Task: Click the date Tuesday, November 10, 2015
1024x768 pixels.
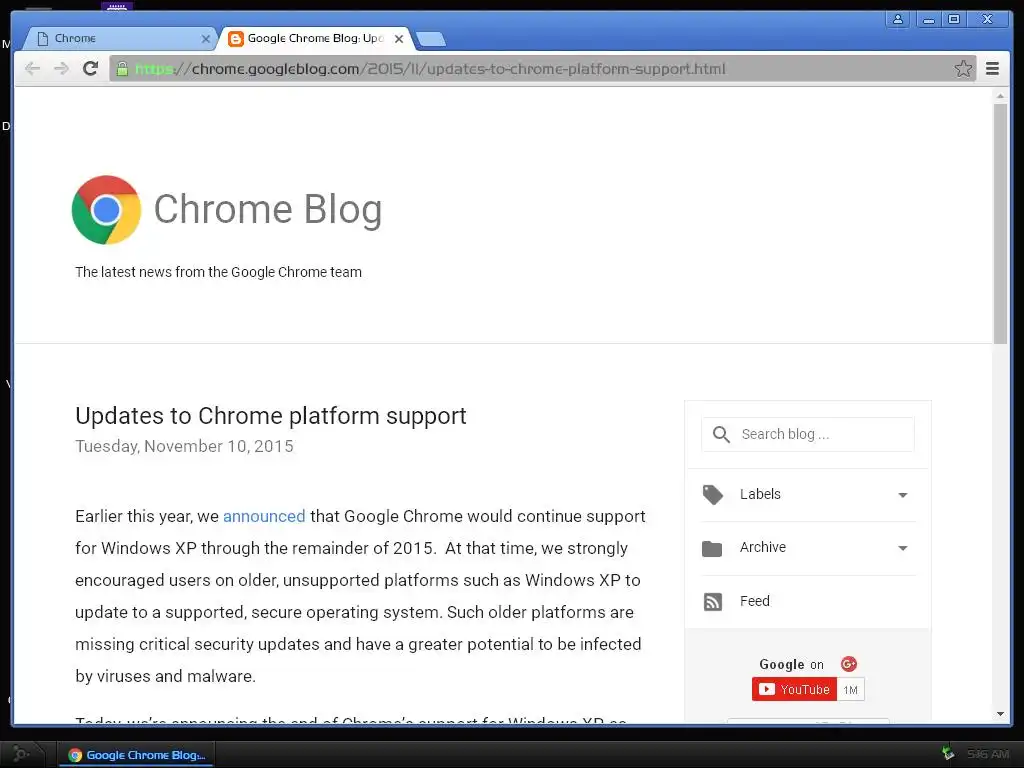Action: [x=184, y=446]
